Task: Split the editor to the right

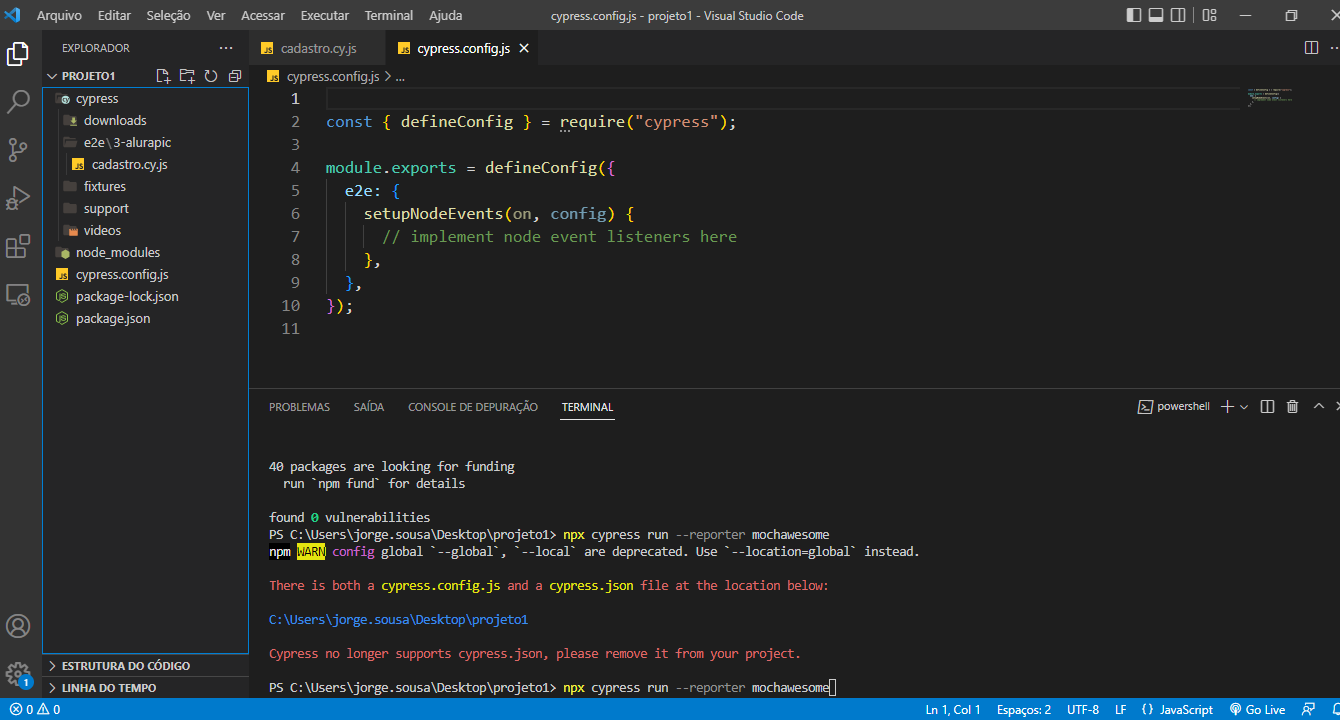Action: pyautogui.click(x=1311, y=48)
